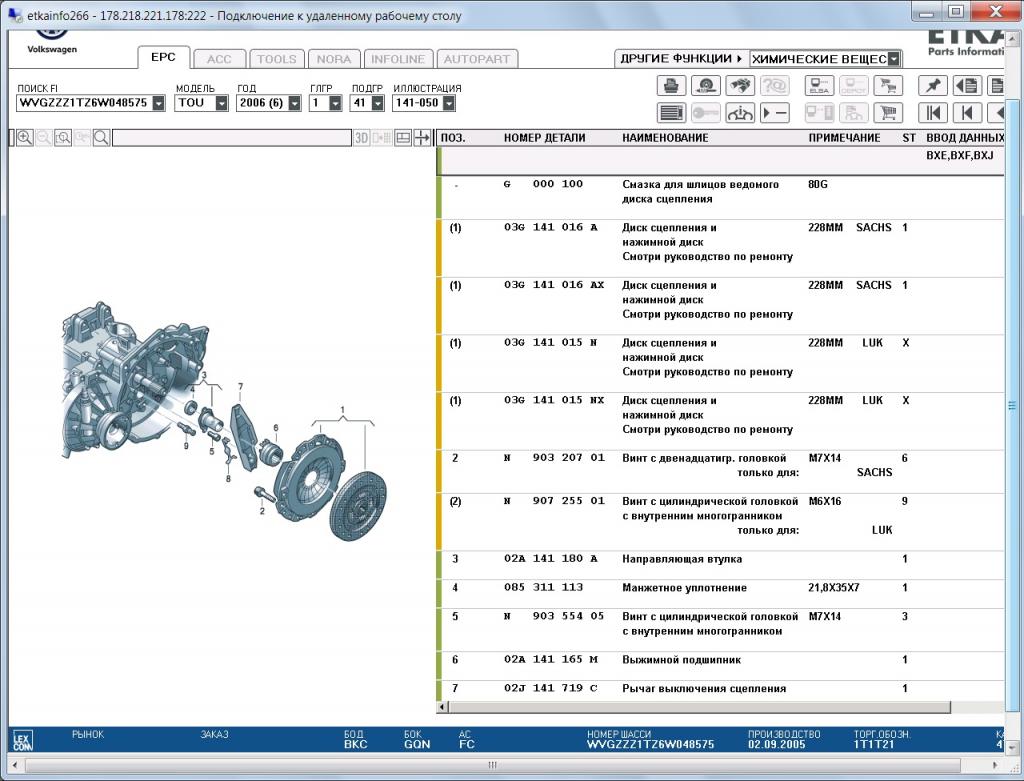The height and width of the screenshot is (781, 1024).
Task: Click the disc icon next to print
Action: 705,86
